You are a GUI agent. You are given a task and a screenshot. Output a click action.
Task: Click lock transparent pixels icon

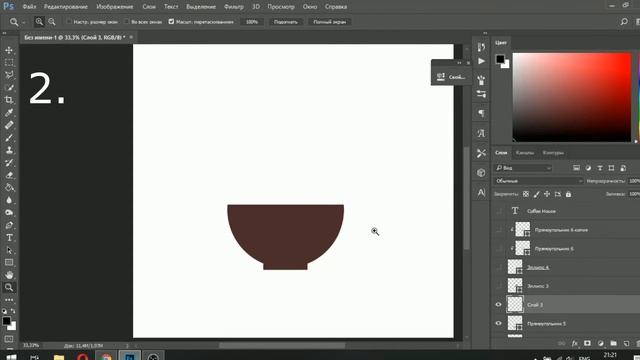pos(526,194)
